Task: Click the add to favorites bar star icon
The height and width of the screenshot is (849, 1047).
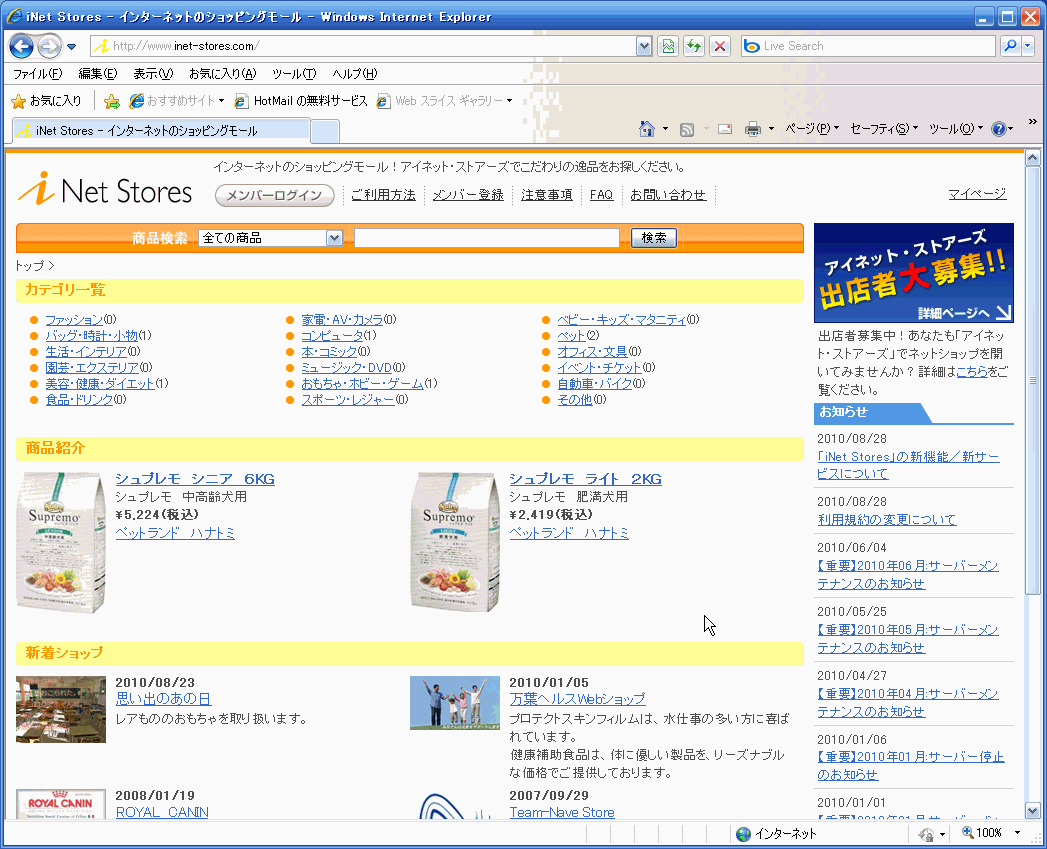Action: [x=112, y=101]
